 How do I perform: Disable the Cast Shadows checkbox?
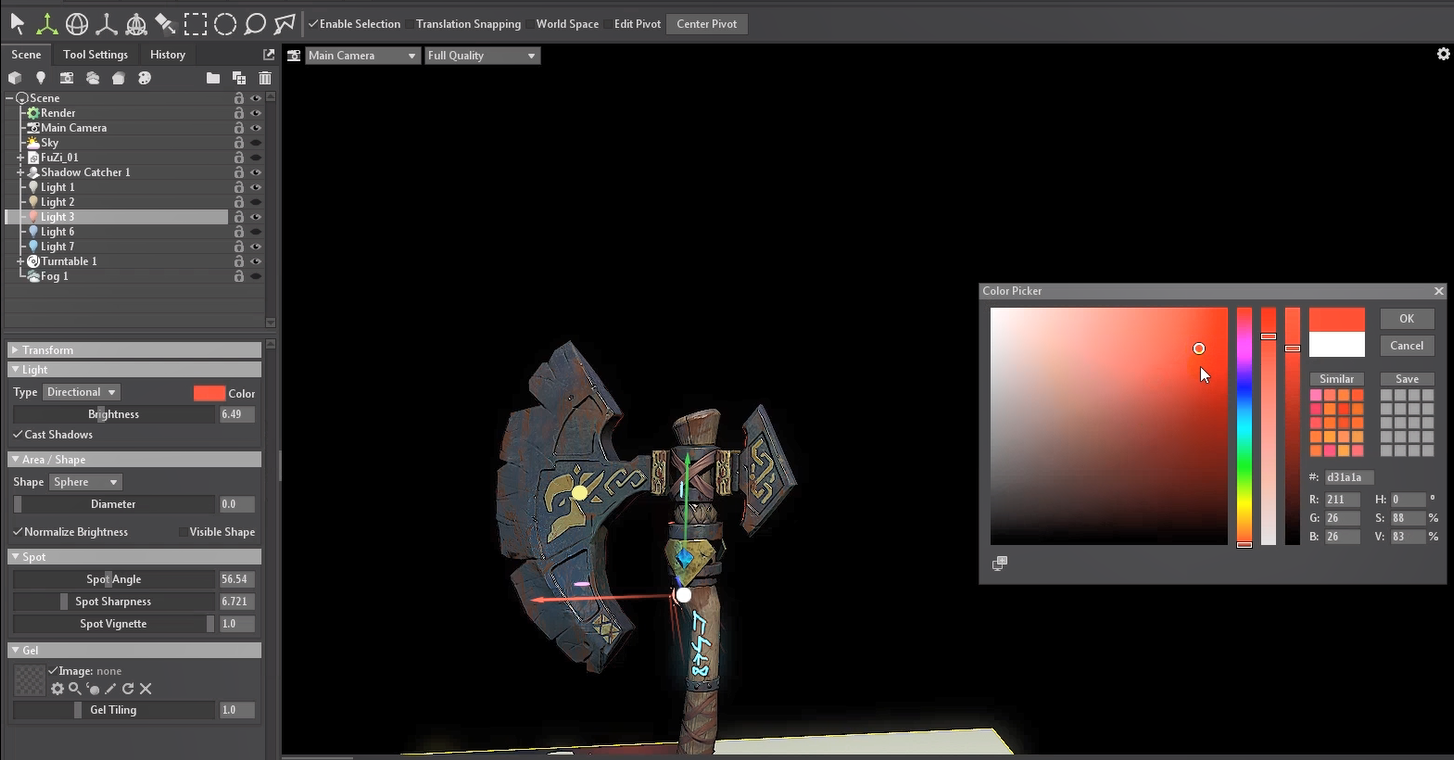(x=18, y=435)
